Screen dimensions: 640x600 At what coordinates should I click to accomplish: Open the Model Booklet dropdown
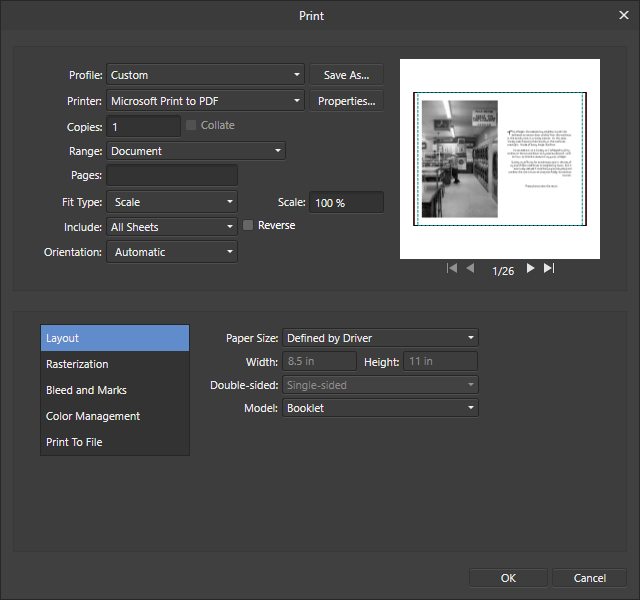click(x=380, y=408)
